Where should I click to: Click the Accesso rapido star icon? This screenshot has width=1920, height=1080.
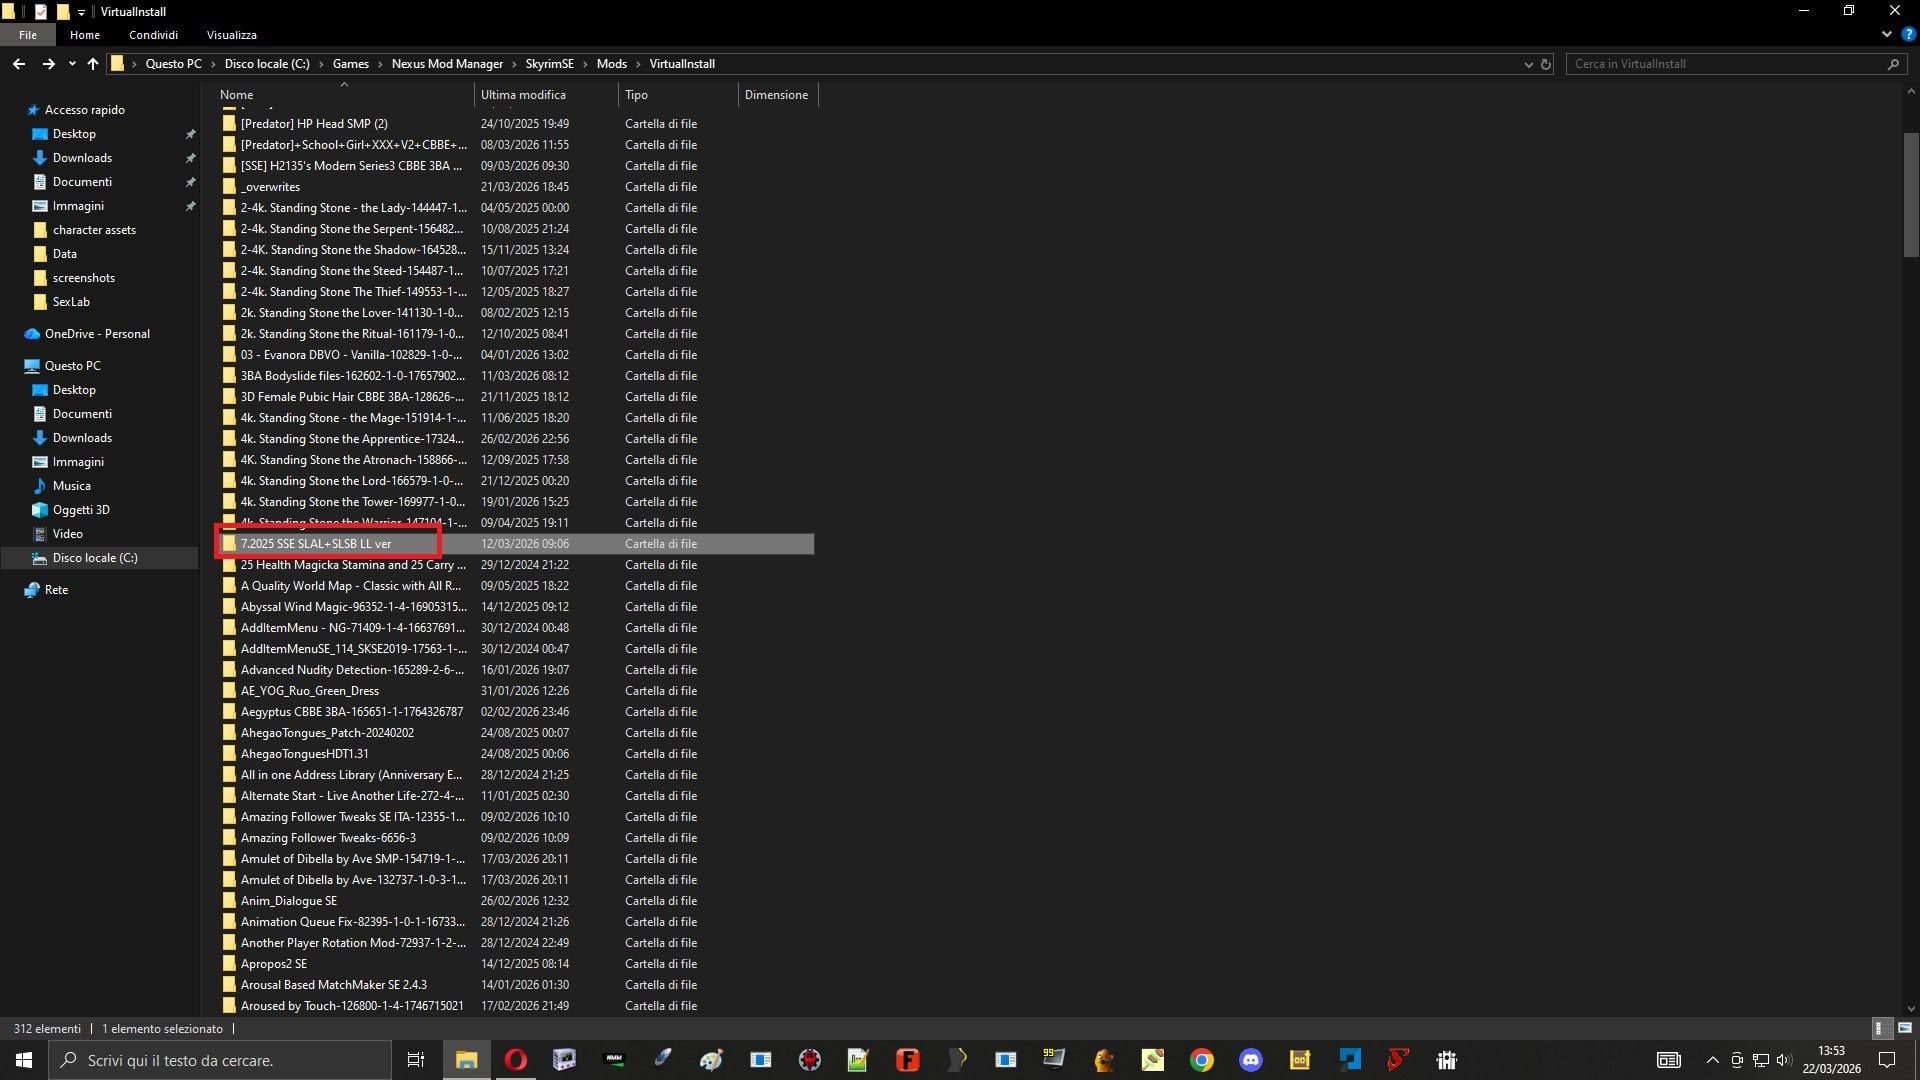point(33,110)
